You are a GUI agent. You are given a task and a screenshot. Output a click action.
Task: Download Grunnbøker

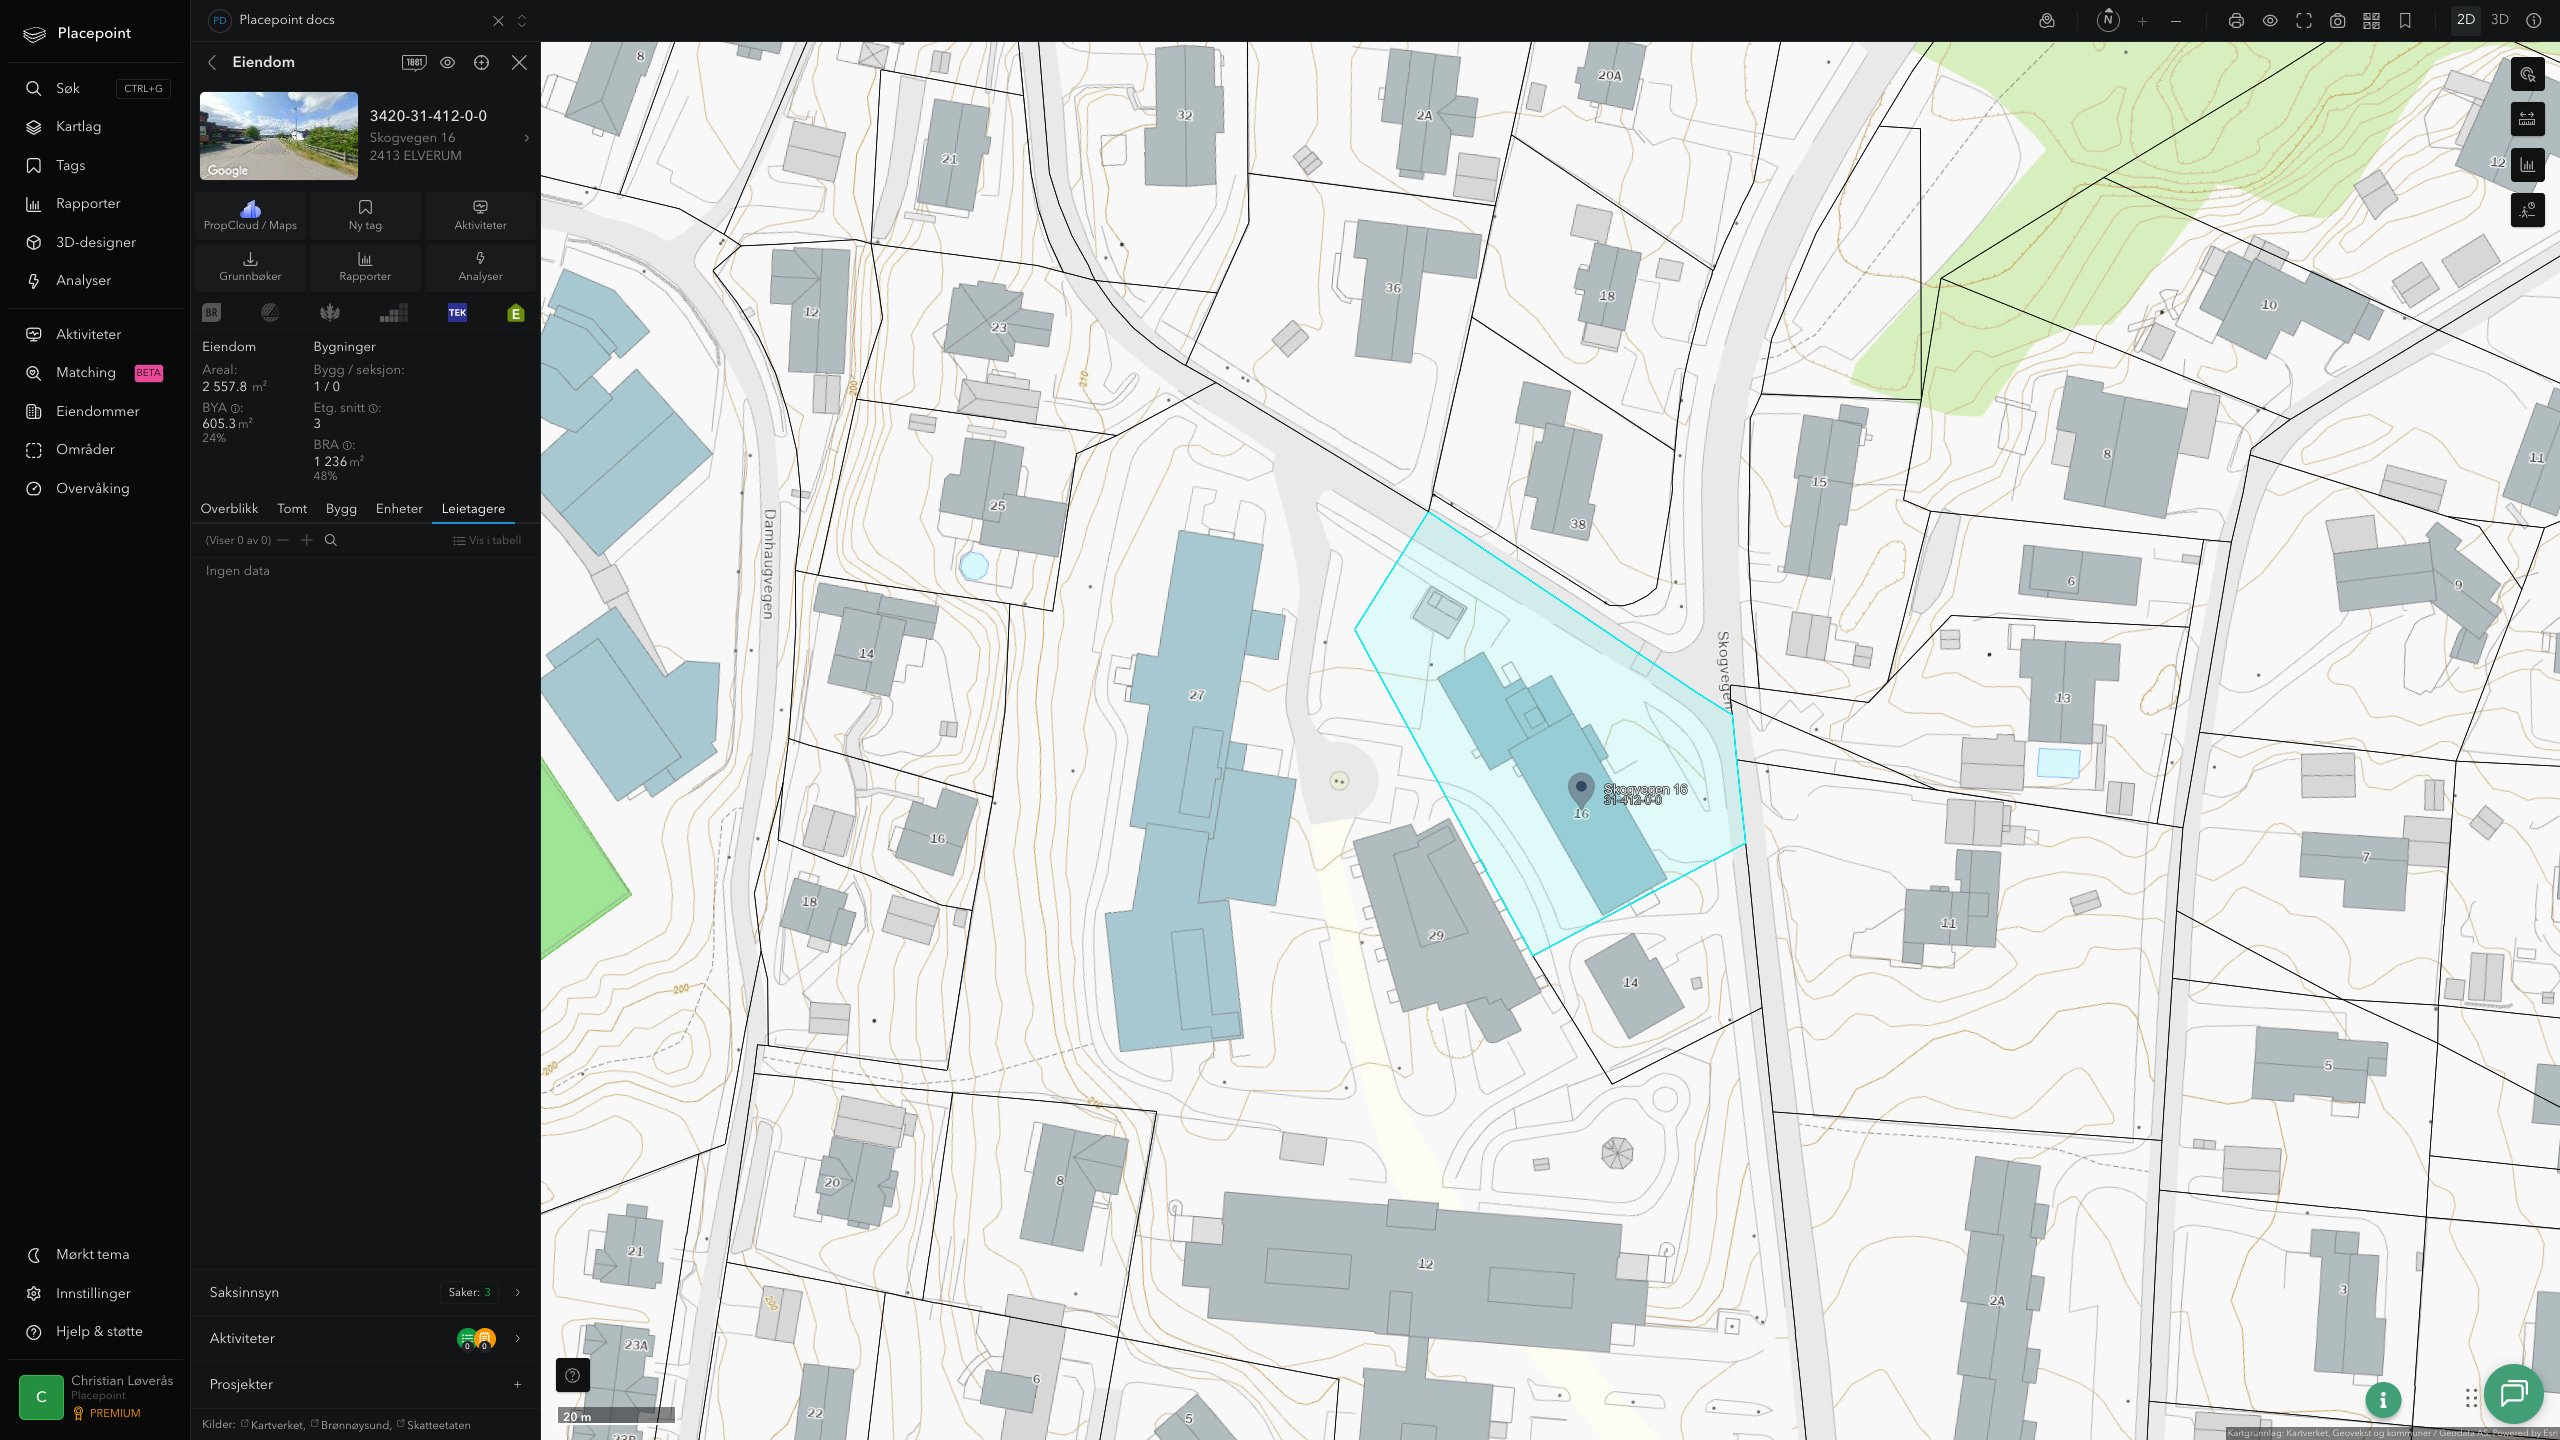250,266
